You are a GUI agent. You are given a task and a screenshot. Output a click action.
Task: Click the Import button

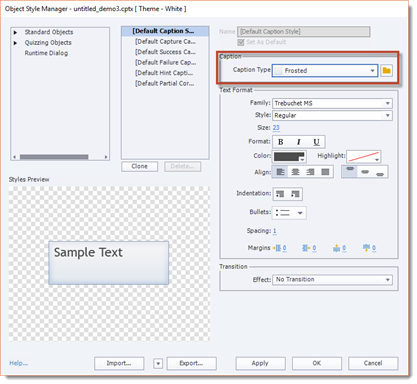click(x=119, y=363)
